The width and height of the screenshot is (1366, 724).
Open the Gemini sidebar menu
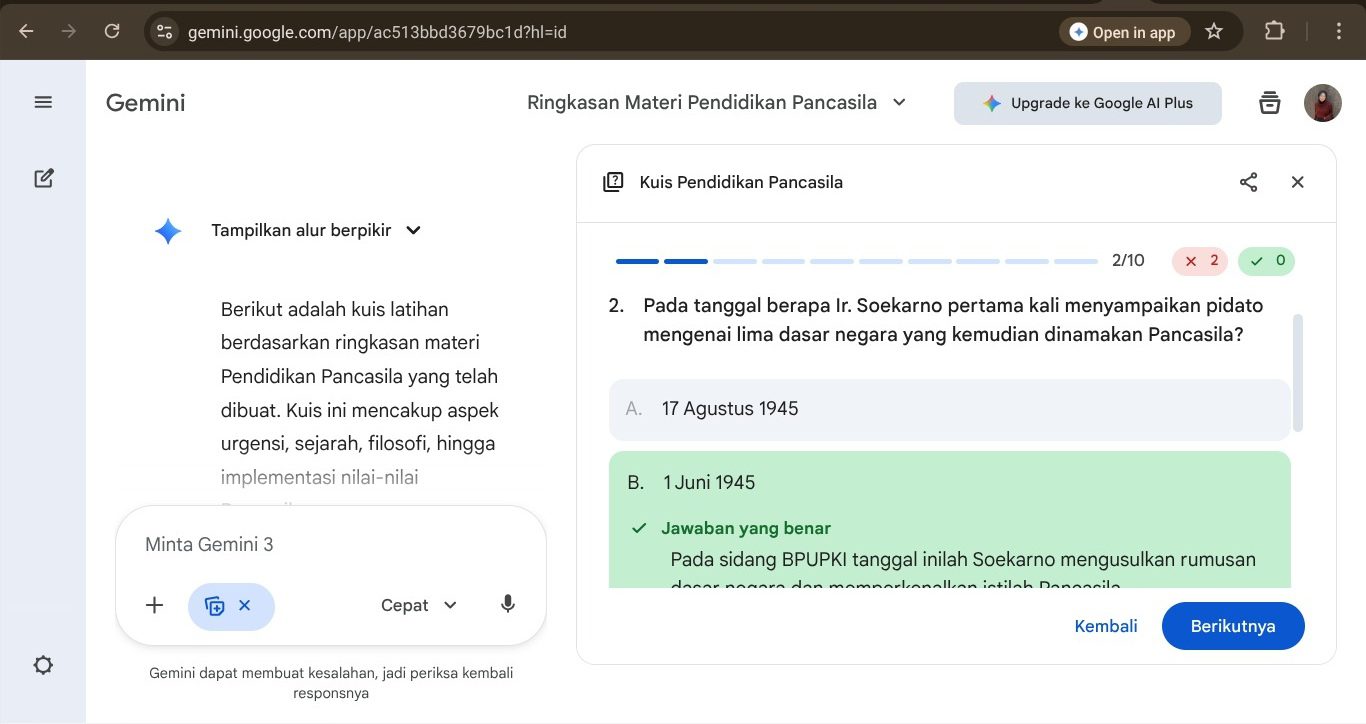click(43, 101)
